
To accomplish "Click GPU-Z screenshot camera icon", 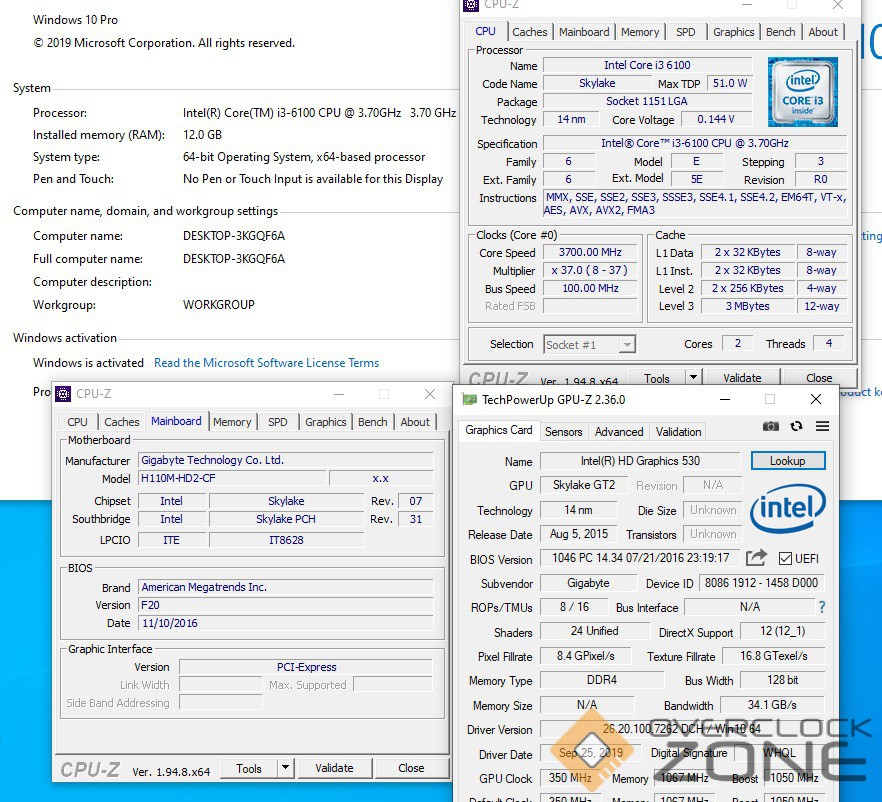I will point(771,426).
